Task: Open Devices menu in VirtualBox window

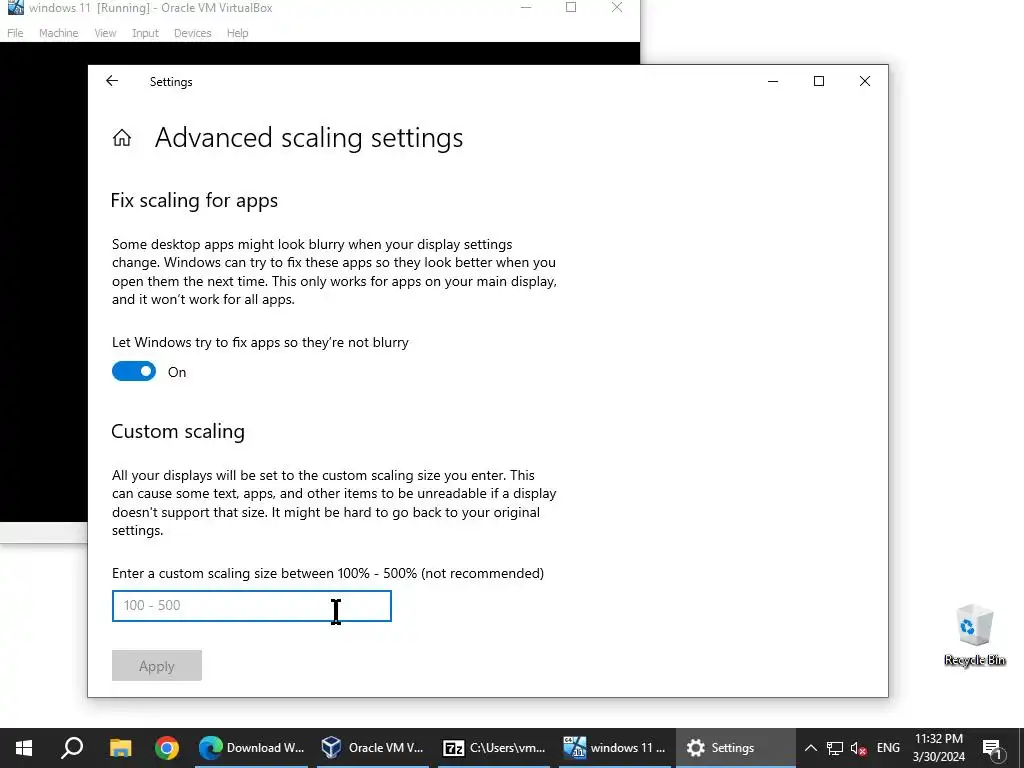Action: (193, 33)
